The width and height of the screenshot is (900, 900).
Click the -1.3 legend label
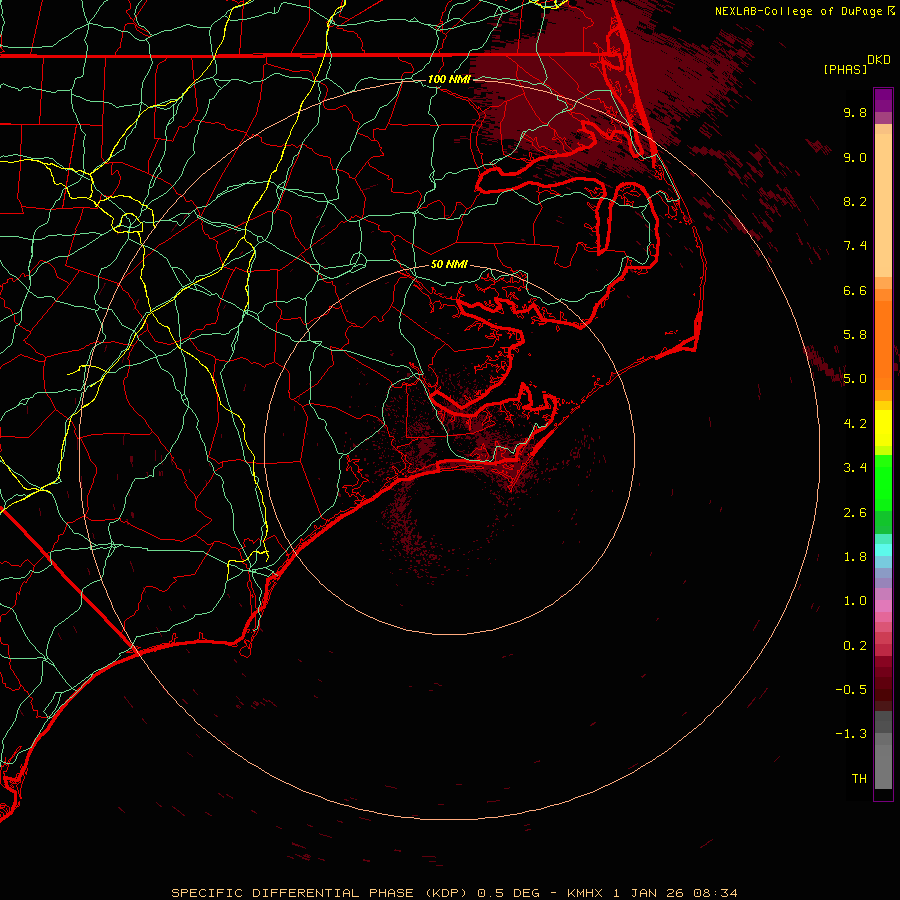pos(851,734)
